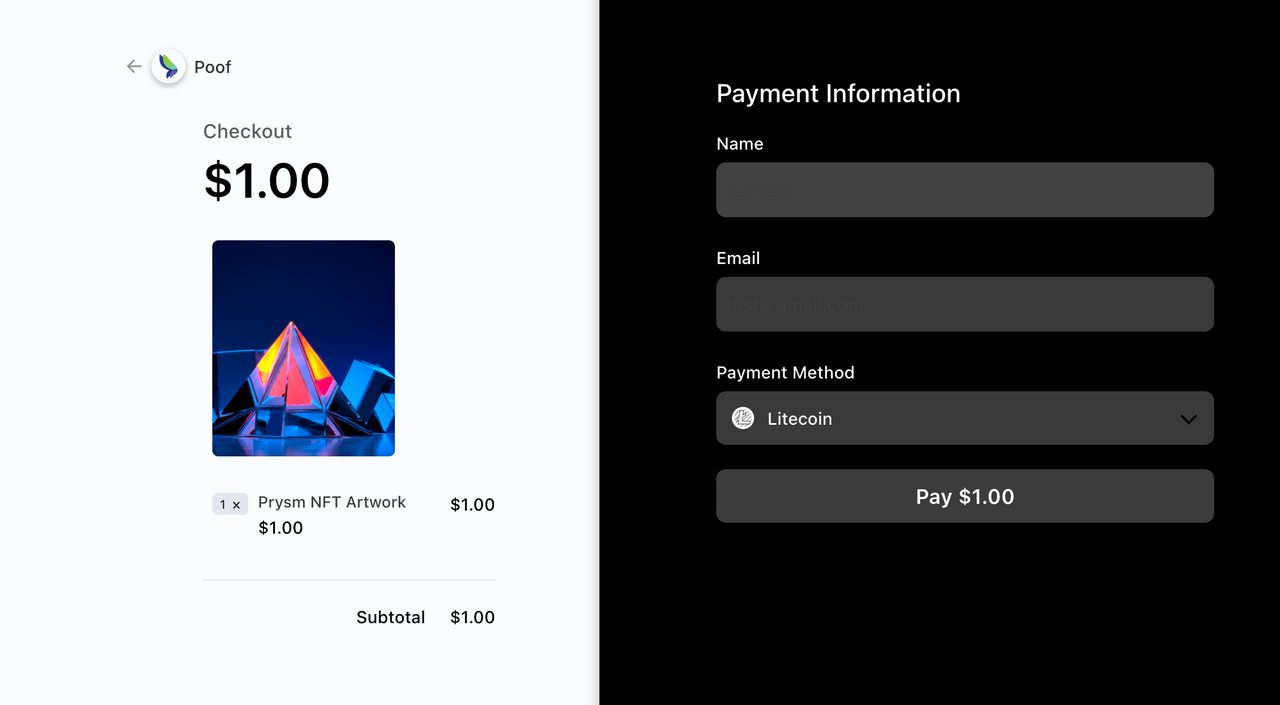Click the Email field label
This screenshot has height=705, width=1280.
pos(738,258)
